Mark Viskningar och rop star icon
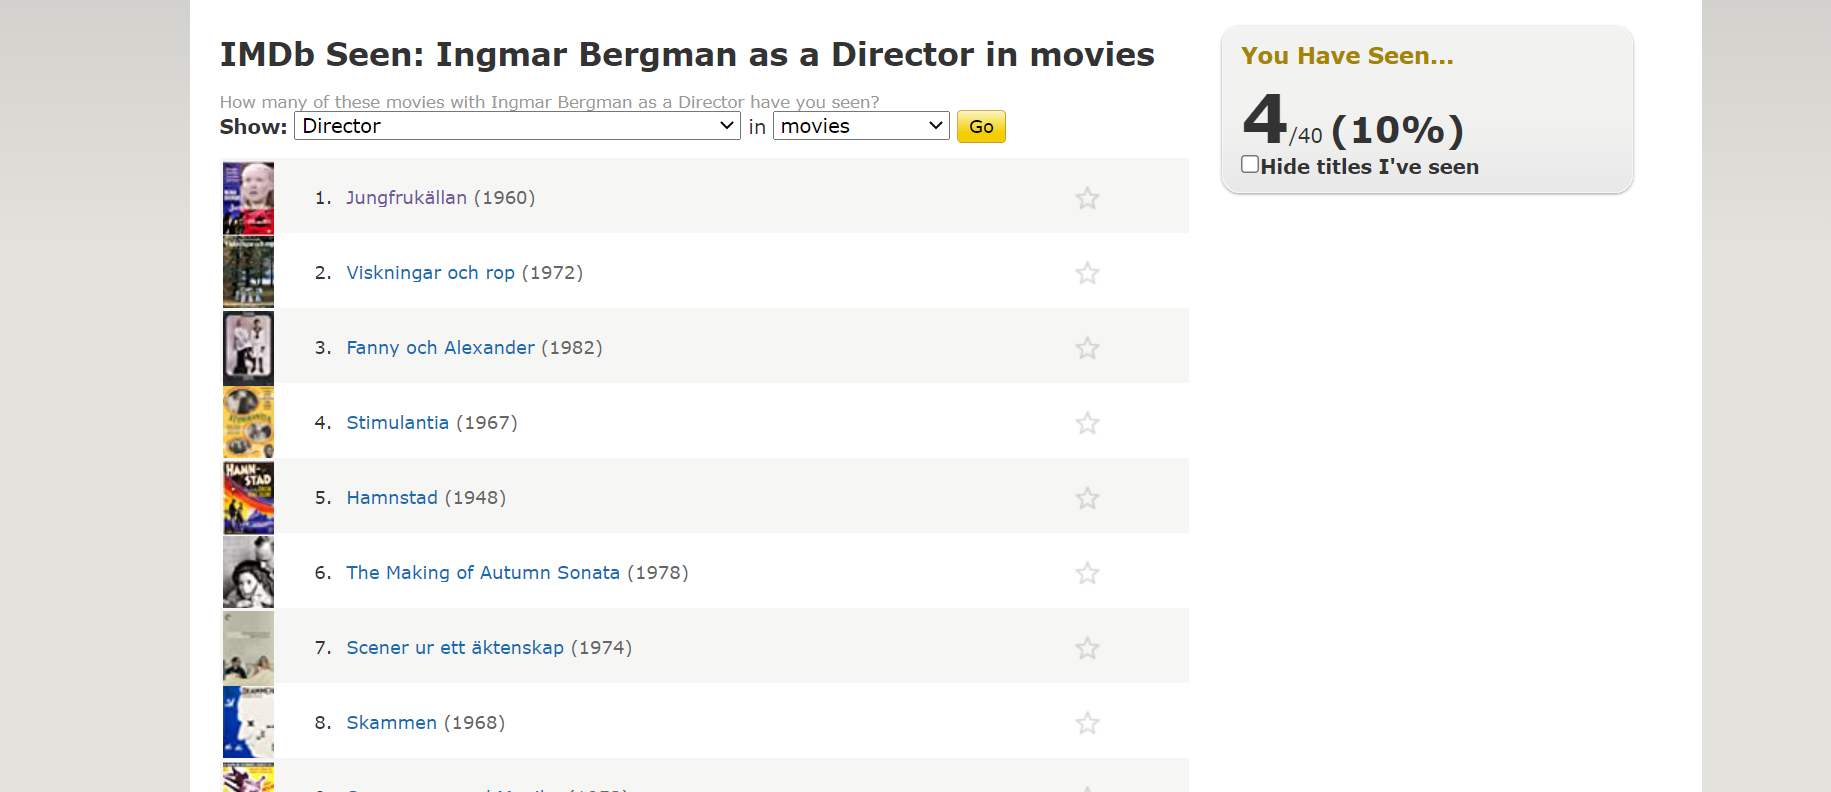This screenshot has width=1831, height=792. 1087,273
